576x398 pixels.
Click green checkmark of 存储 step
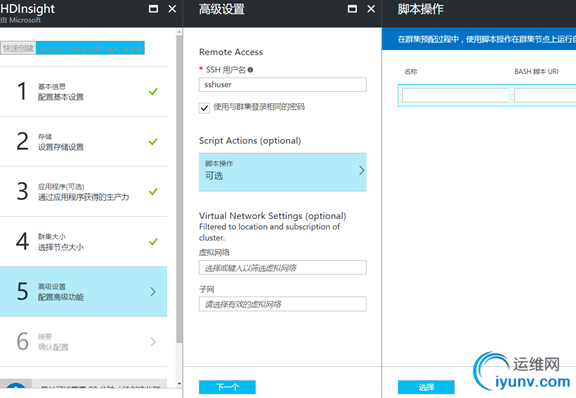pos(153,141)
